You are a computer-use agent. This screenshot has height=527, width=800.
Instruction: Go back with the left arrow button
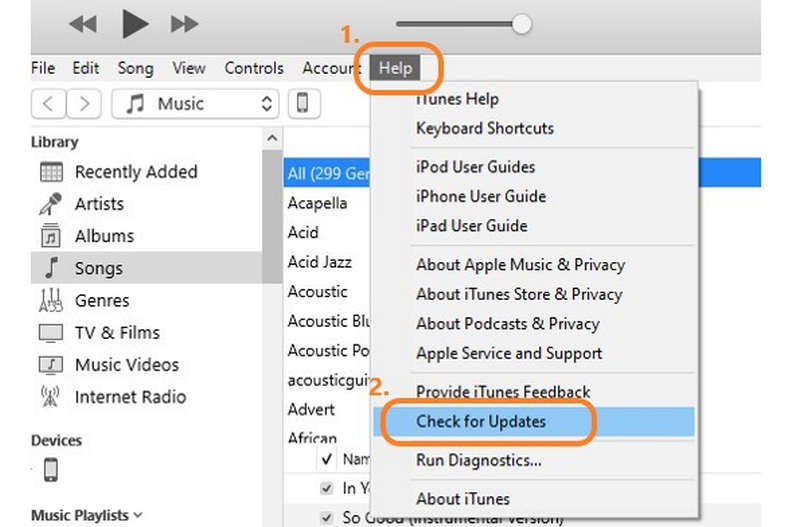tap(48, 104)
